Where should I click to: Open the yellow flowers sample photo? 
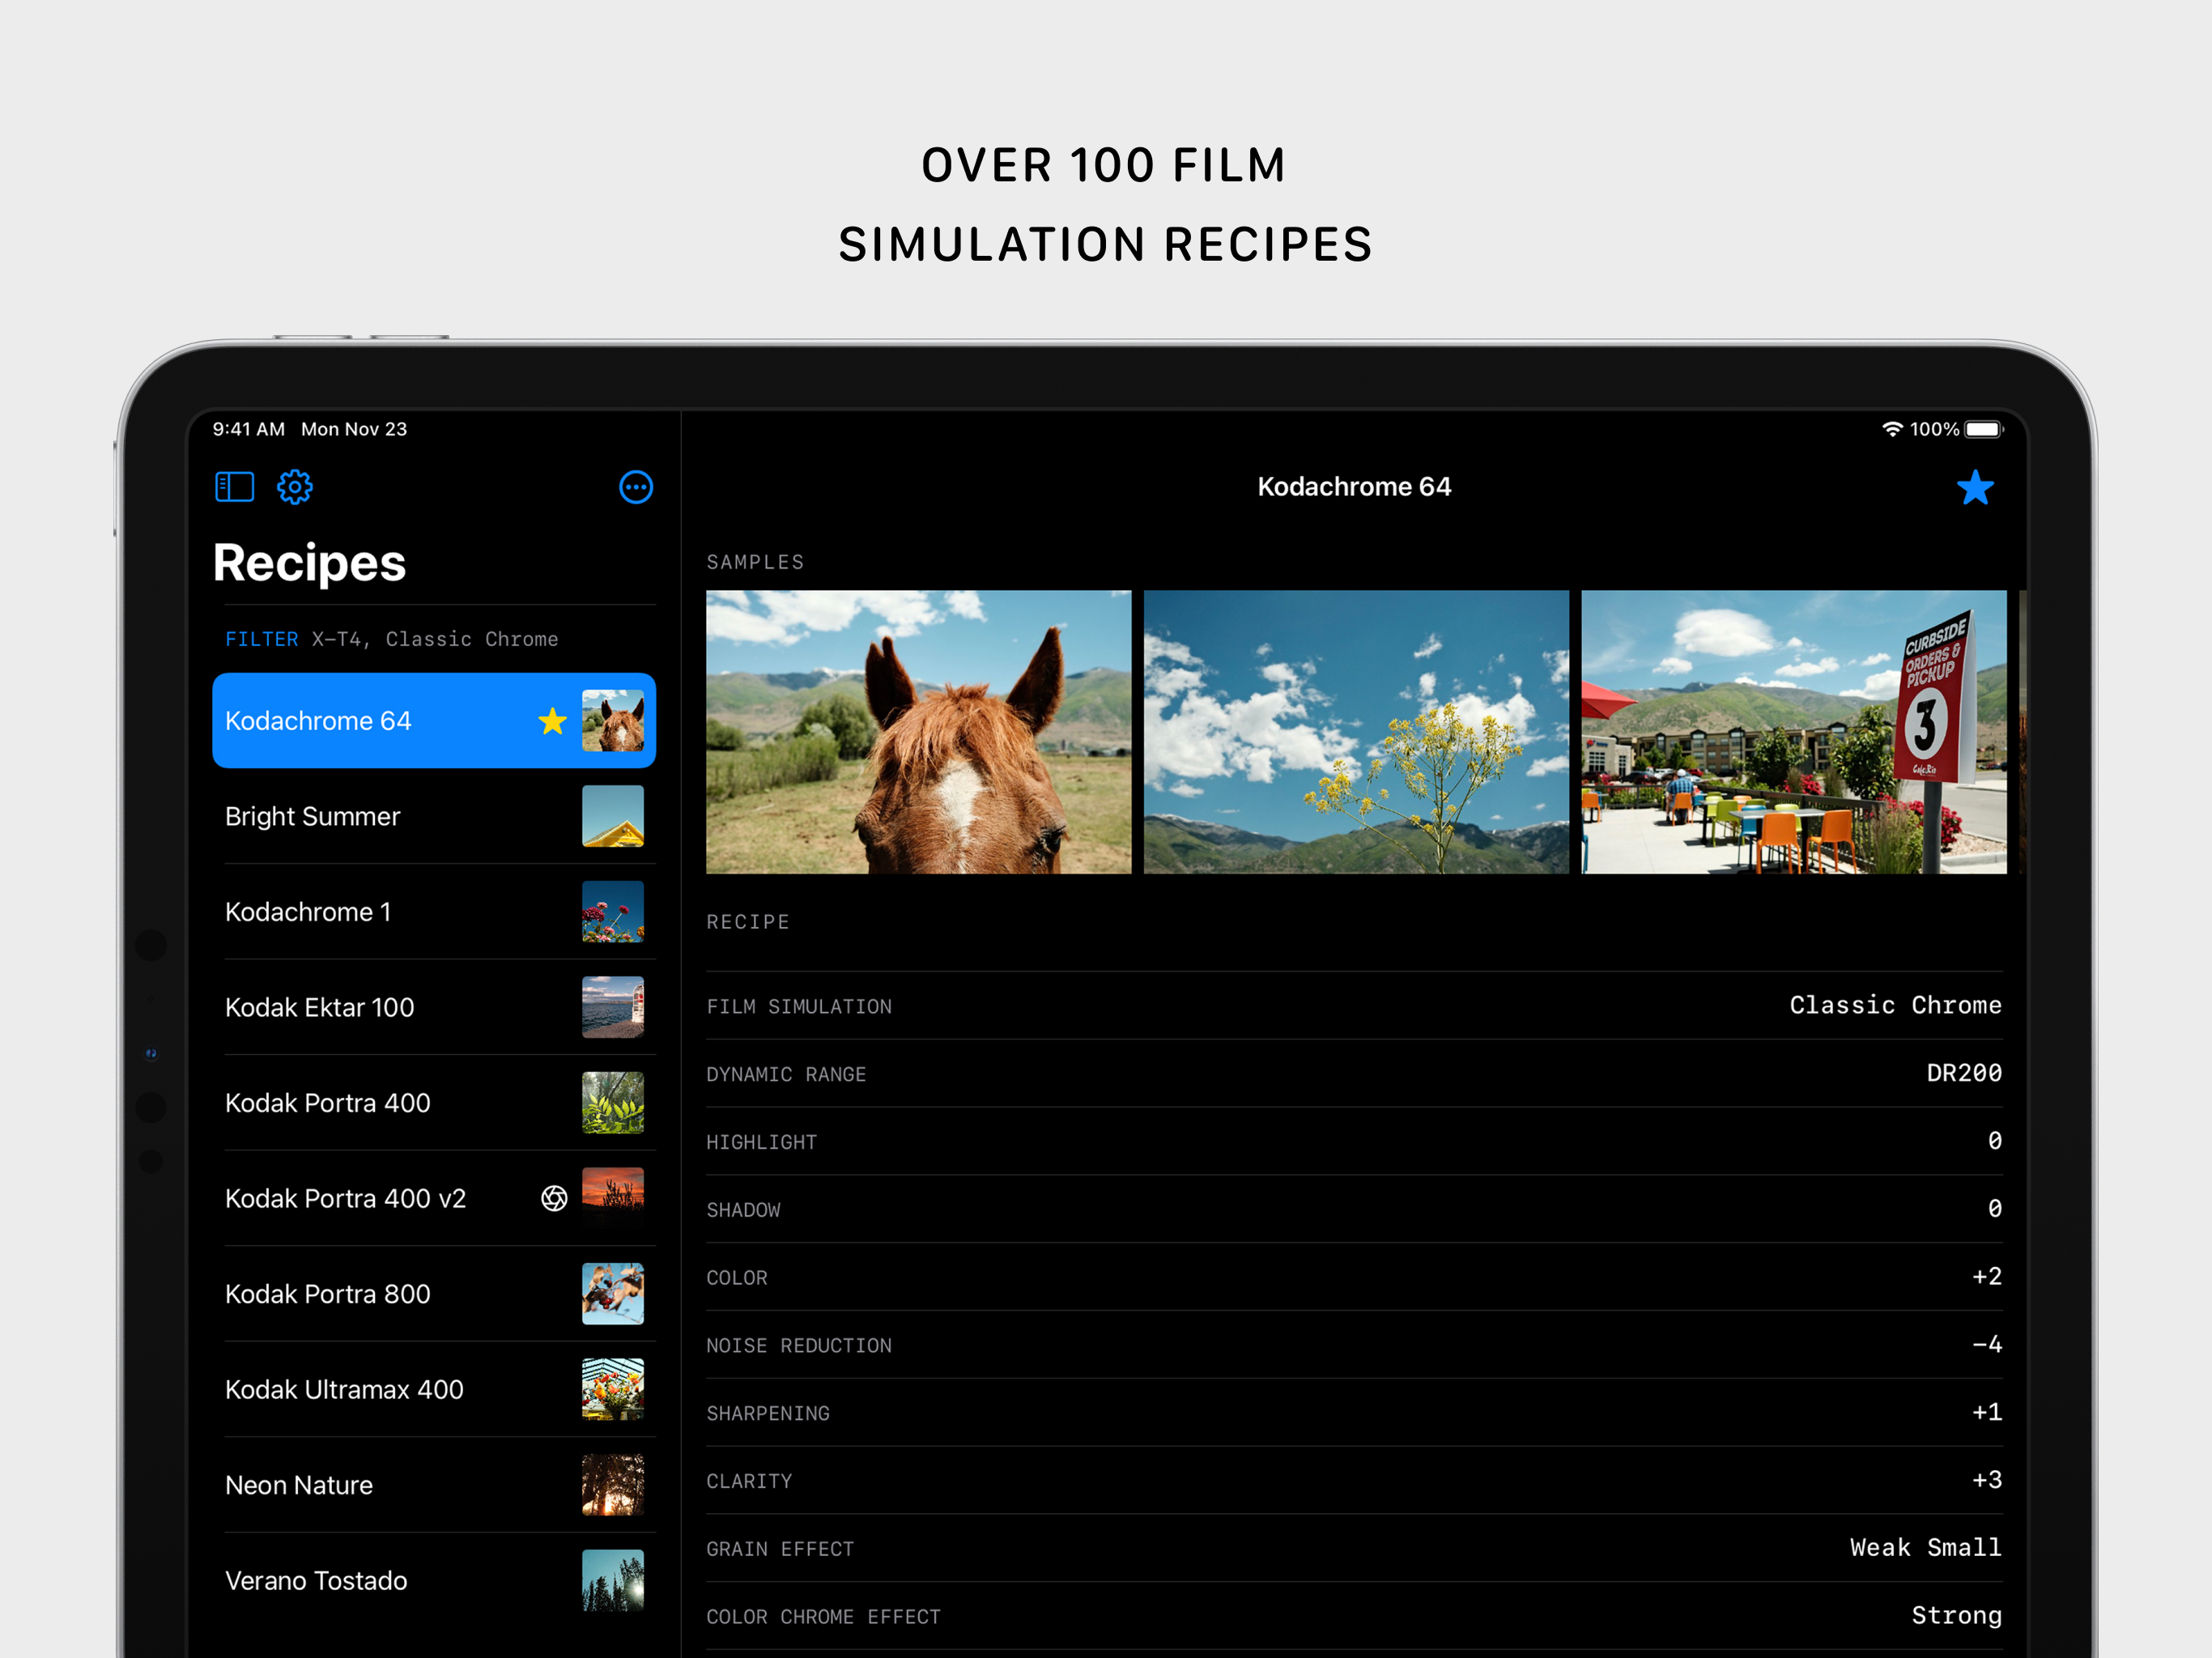tap(1356, 732)
